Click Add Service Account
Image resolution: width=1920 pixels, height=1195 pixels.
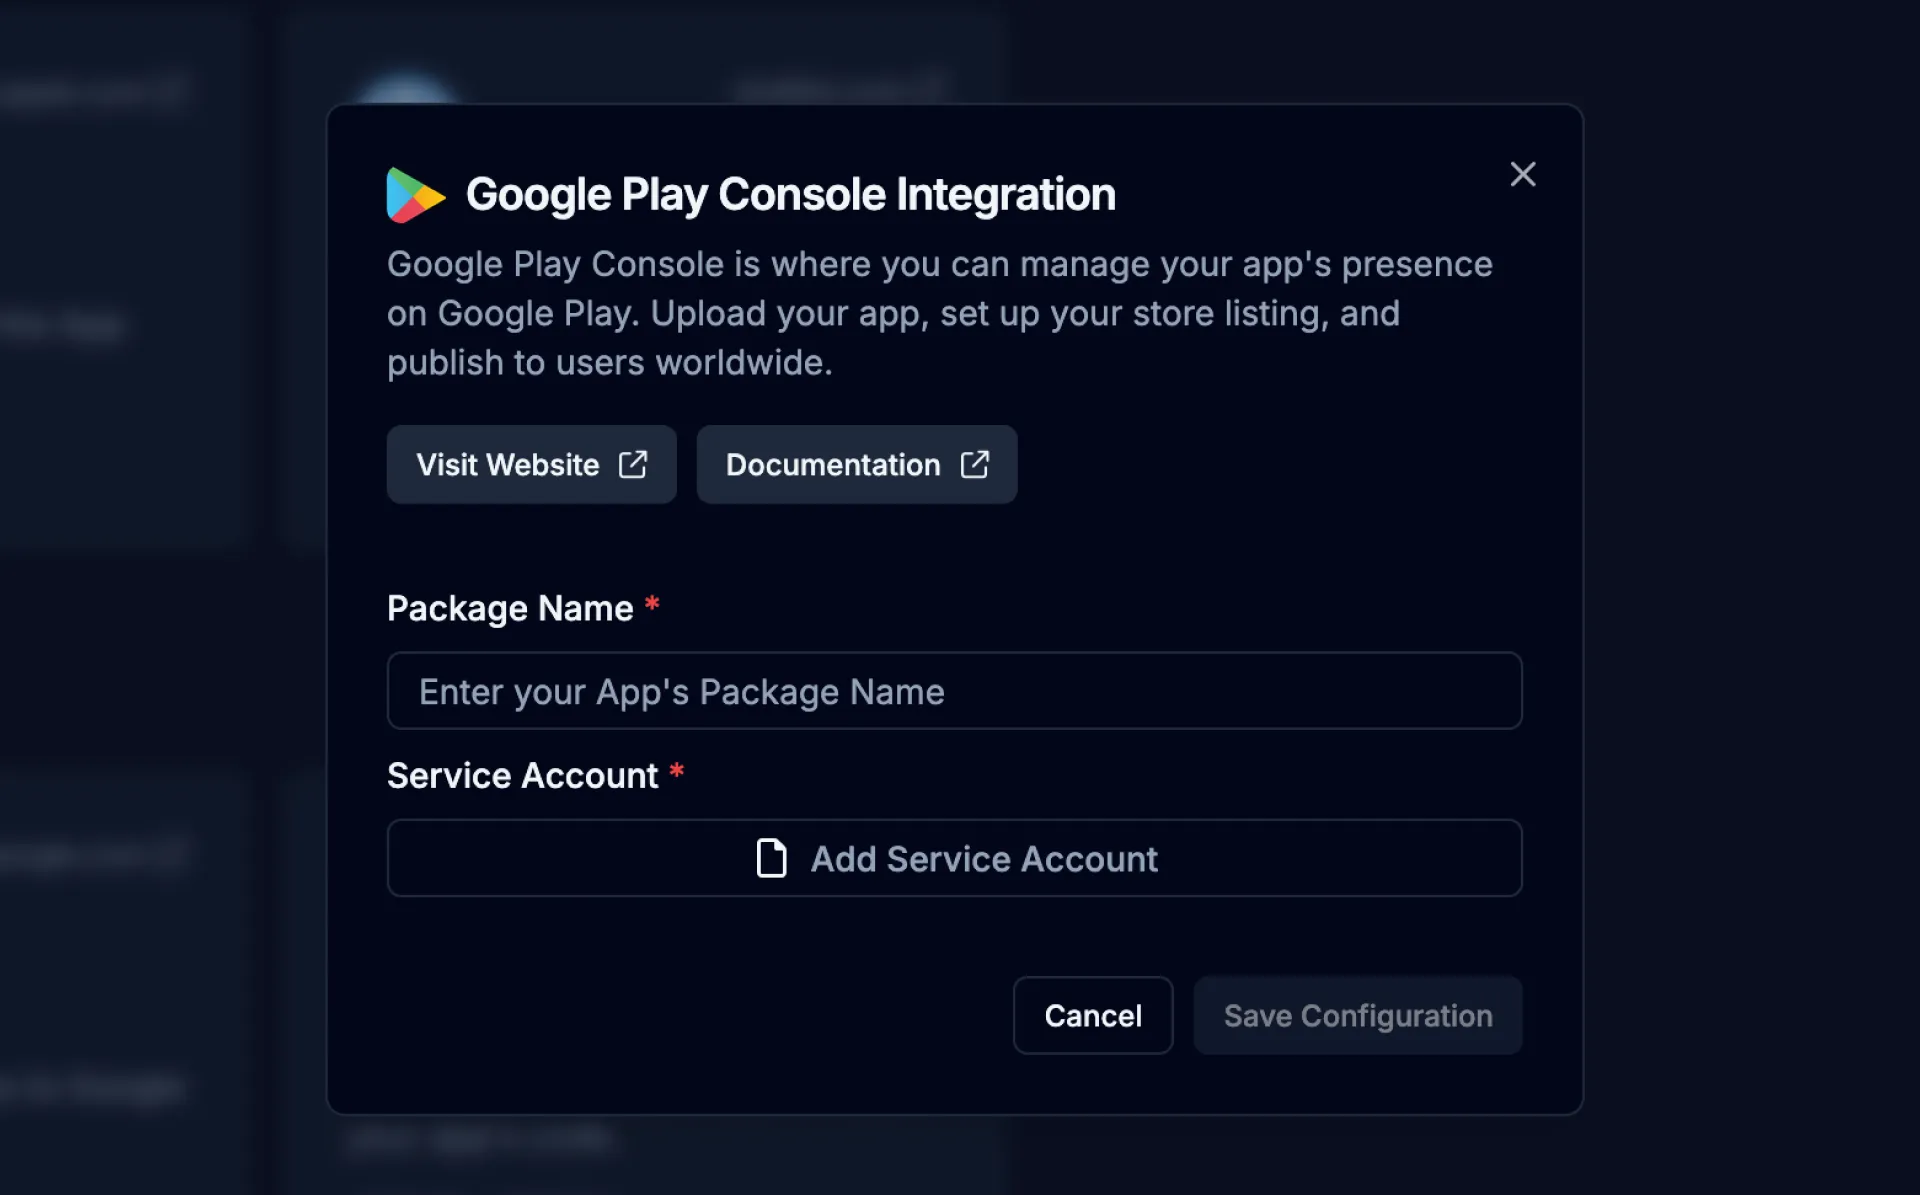coord(953,858)
